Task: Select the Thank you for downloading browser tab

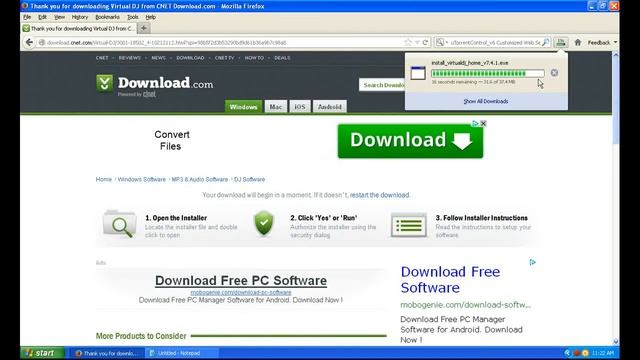Action: tap(79, 28)
